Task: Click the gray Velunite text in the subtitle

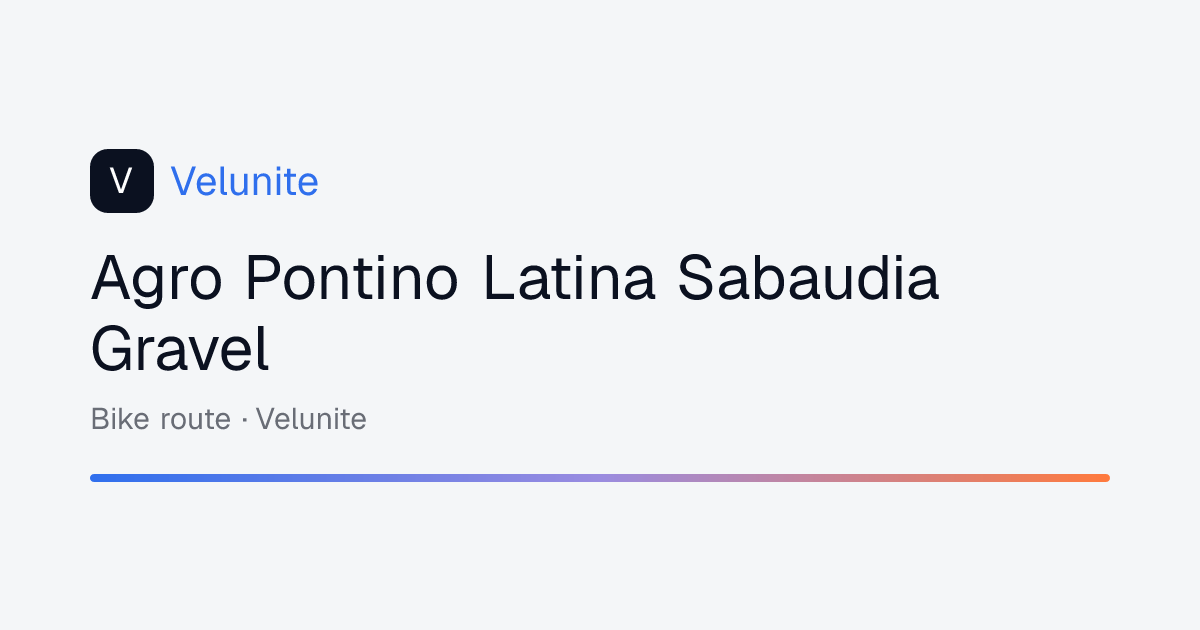Action: [311, 419]
